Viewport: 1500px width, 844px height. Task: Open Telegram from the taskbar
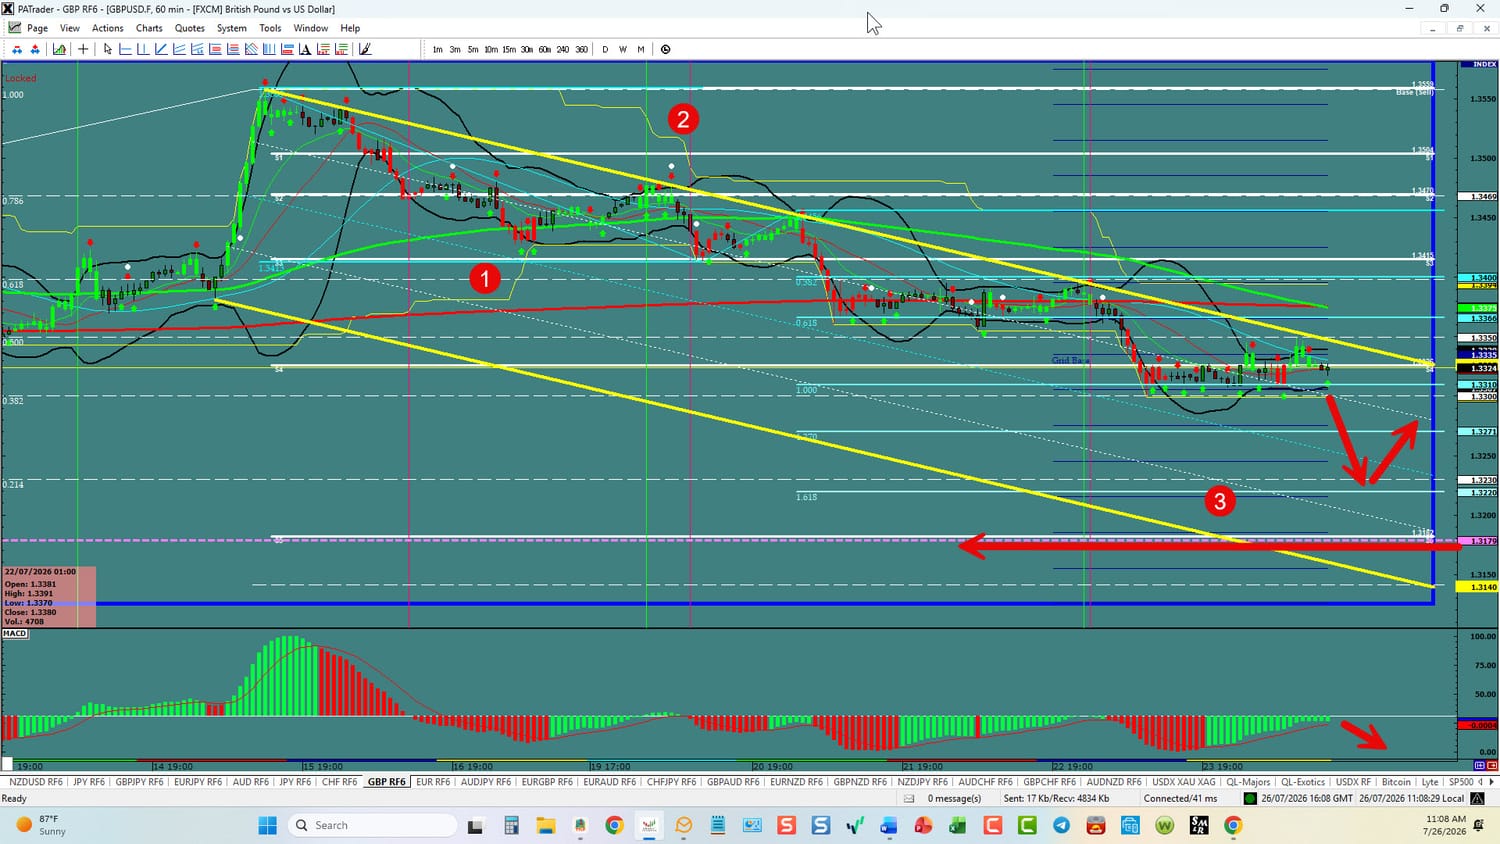click(x=1062, y=825)
